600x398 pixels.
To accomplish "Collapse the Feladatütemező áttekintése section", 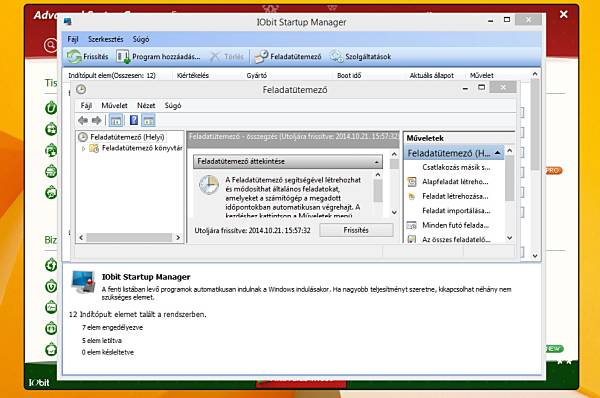I will coord(376,162).
